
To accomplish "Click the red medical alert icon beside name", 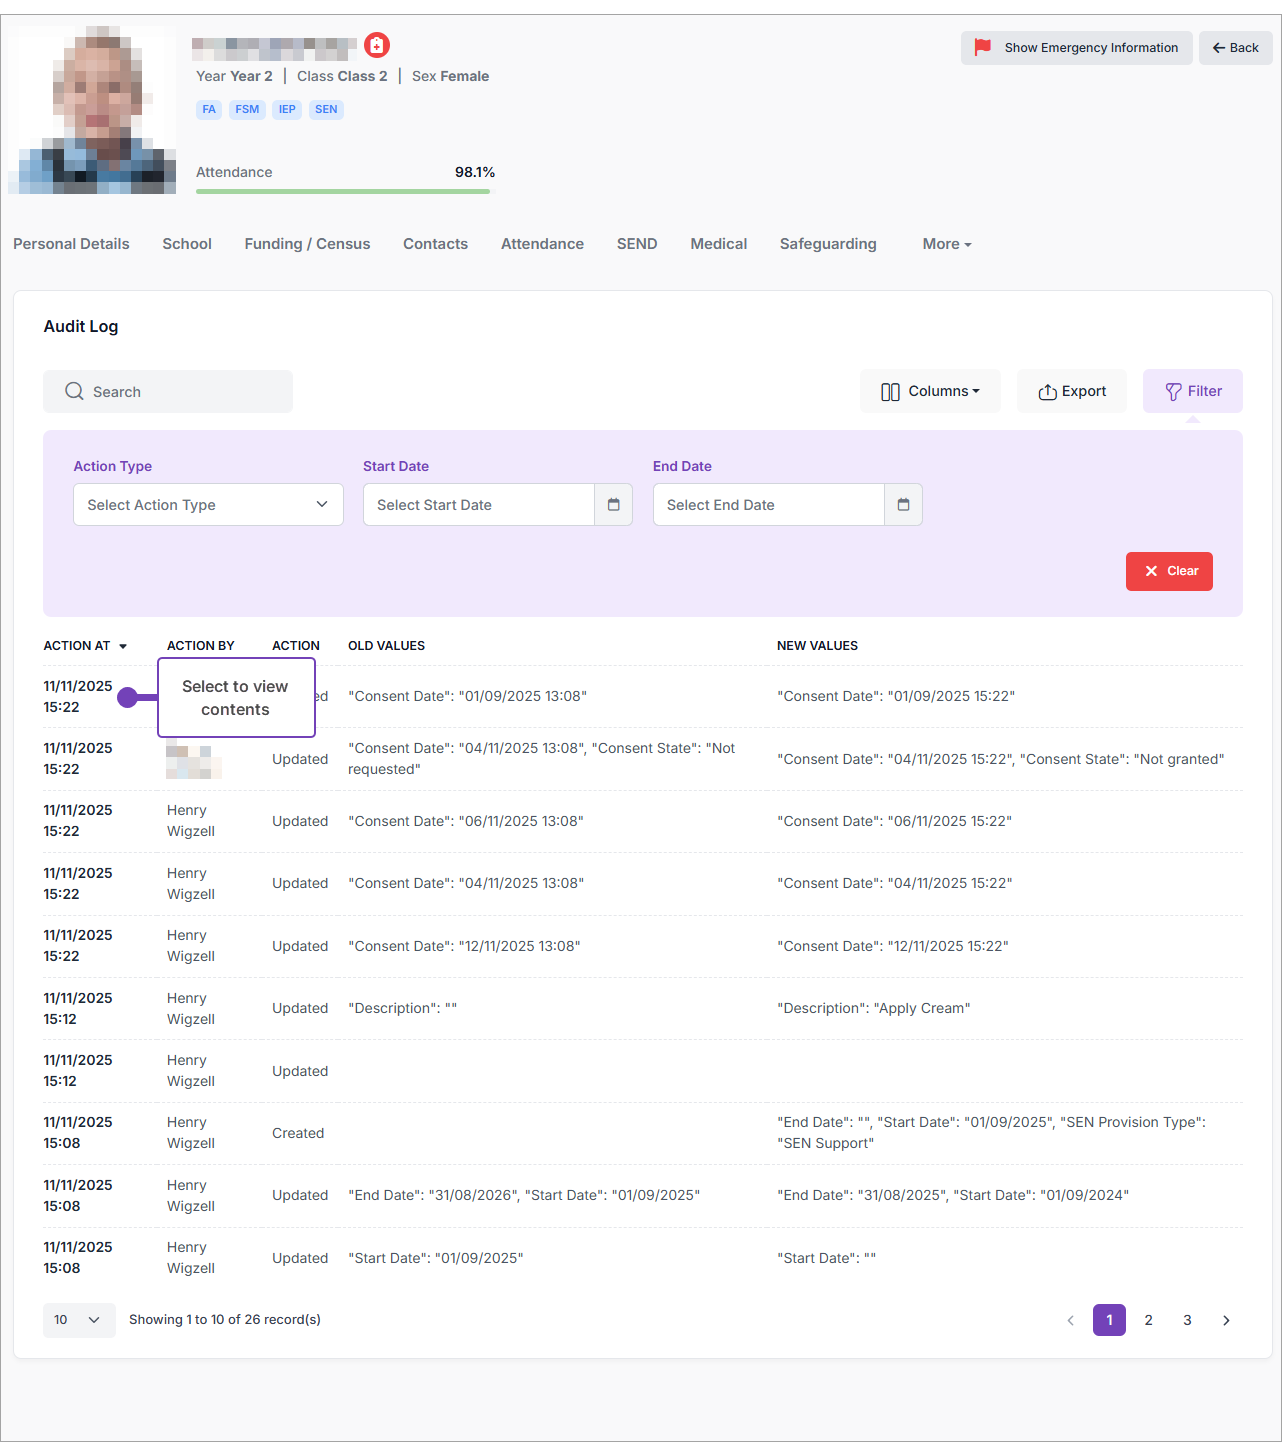I will pyautogui.click(x=377, y=45).
